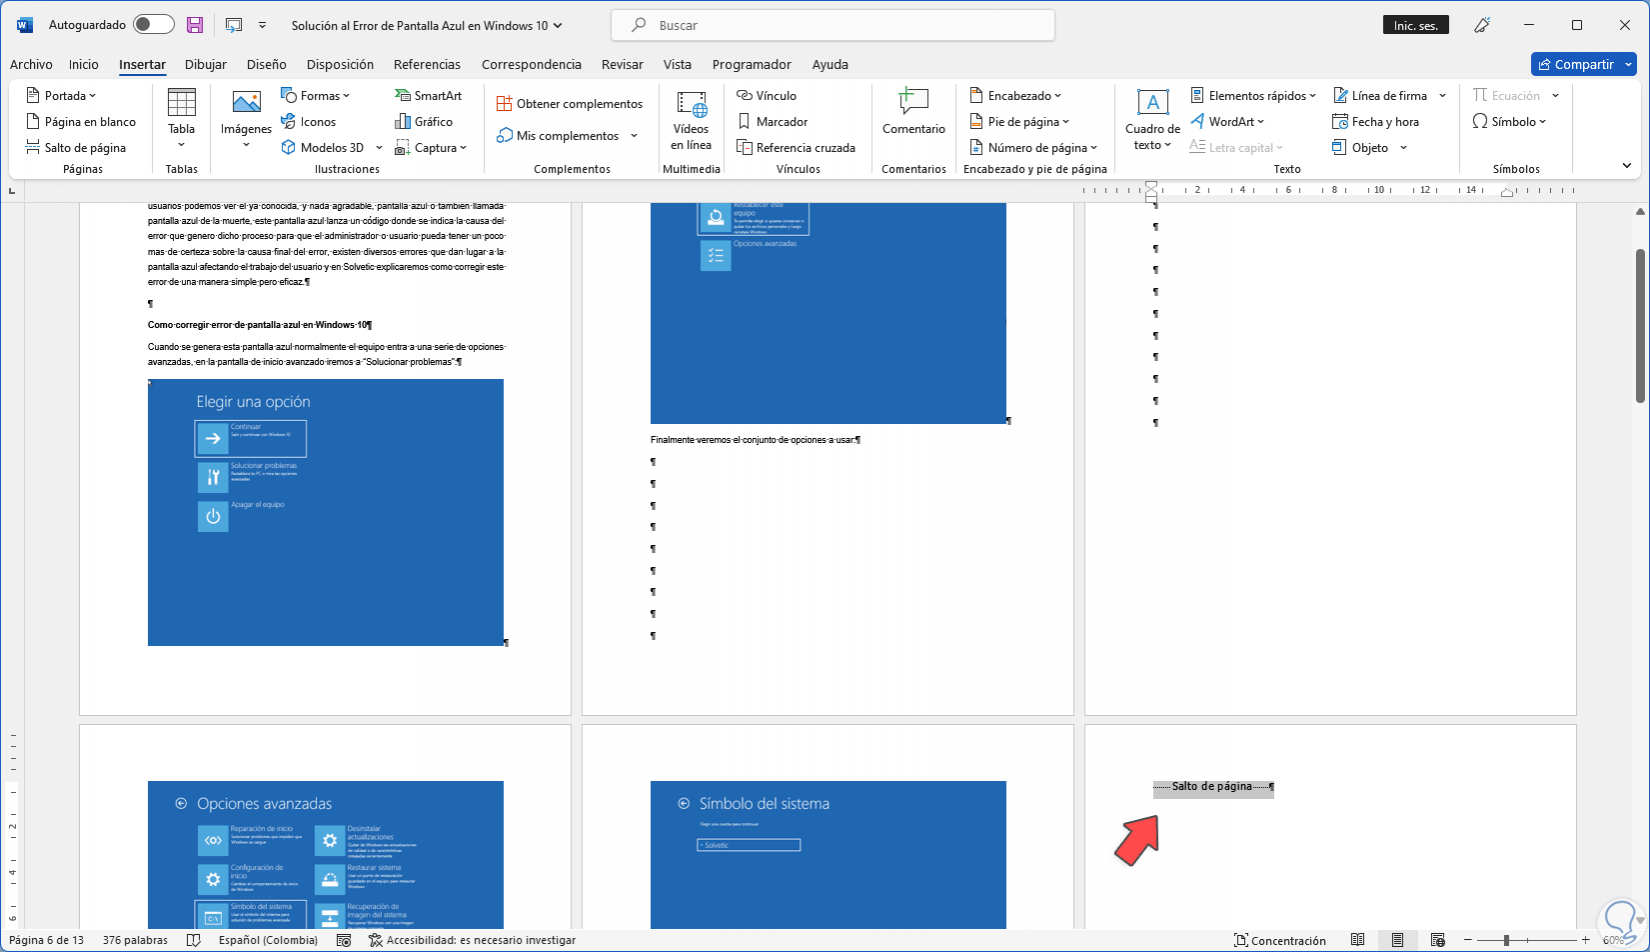Click the Objeto insert icon
Screen dimensions: 1650x952
[x=1340, y=148]
